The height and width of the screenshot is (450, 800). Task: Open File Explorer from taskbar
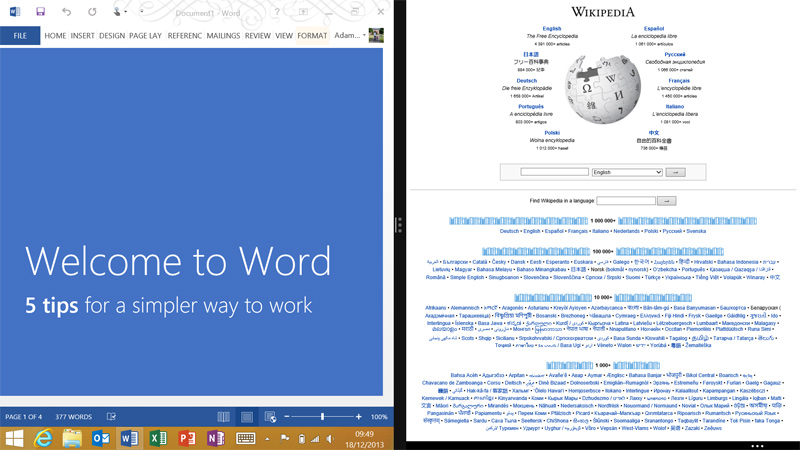[72, 438]
